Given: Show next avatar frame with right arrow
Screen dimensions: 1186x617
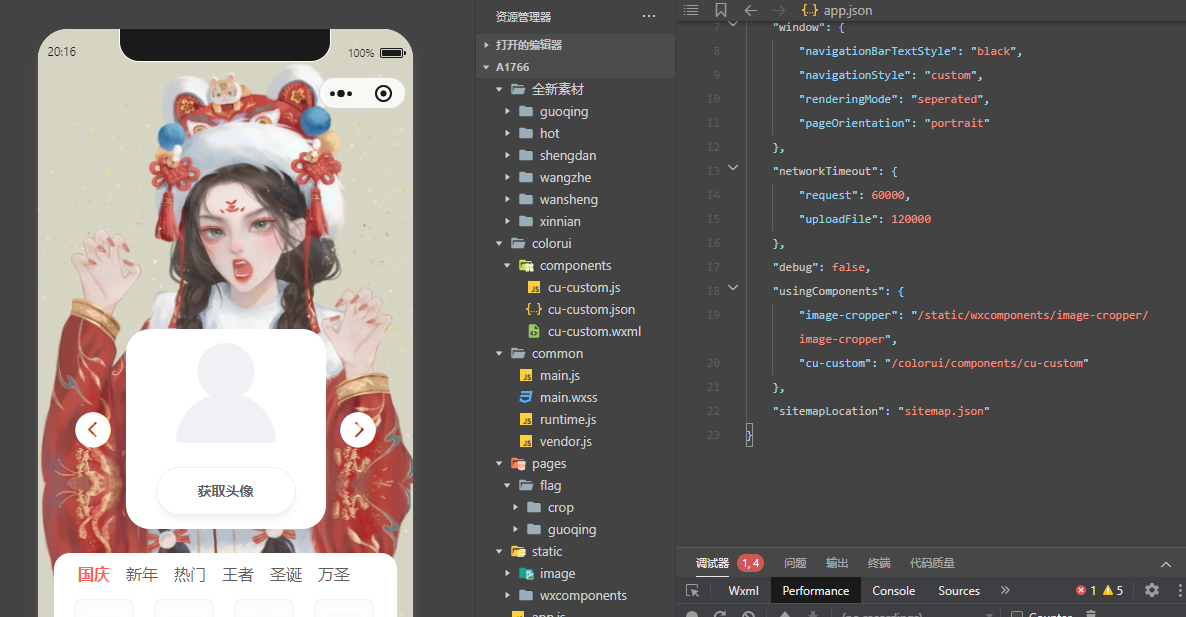Looking at the screenshot, I should [x=357, y=430].
